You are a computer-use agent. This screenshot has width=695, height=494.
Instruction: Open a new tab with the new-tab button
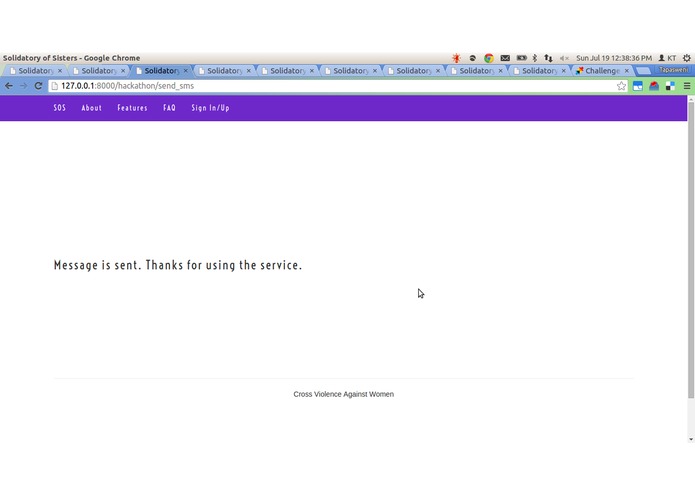(643, 70)
